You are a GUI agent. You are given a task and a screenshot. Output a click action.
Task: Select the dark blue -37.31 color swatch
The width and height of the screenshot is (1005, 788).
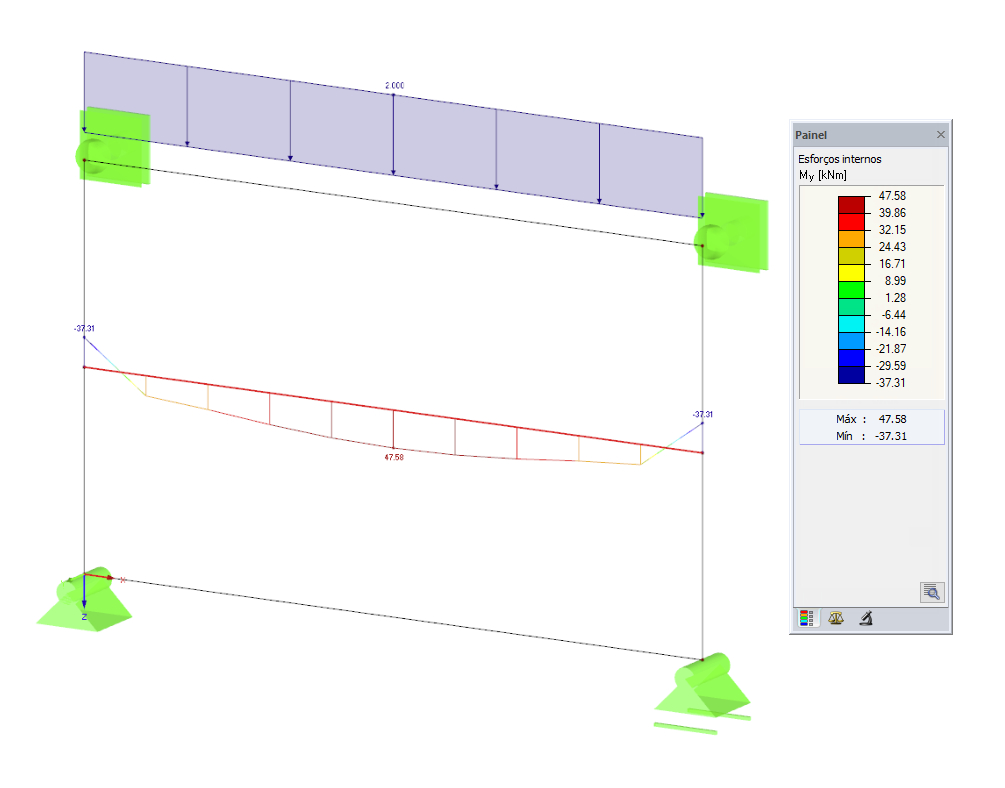point(851,374)
